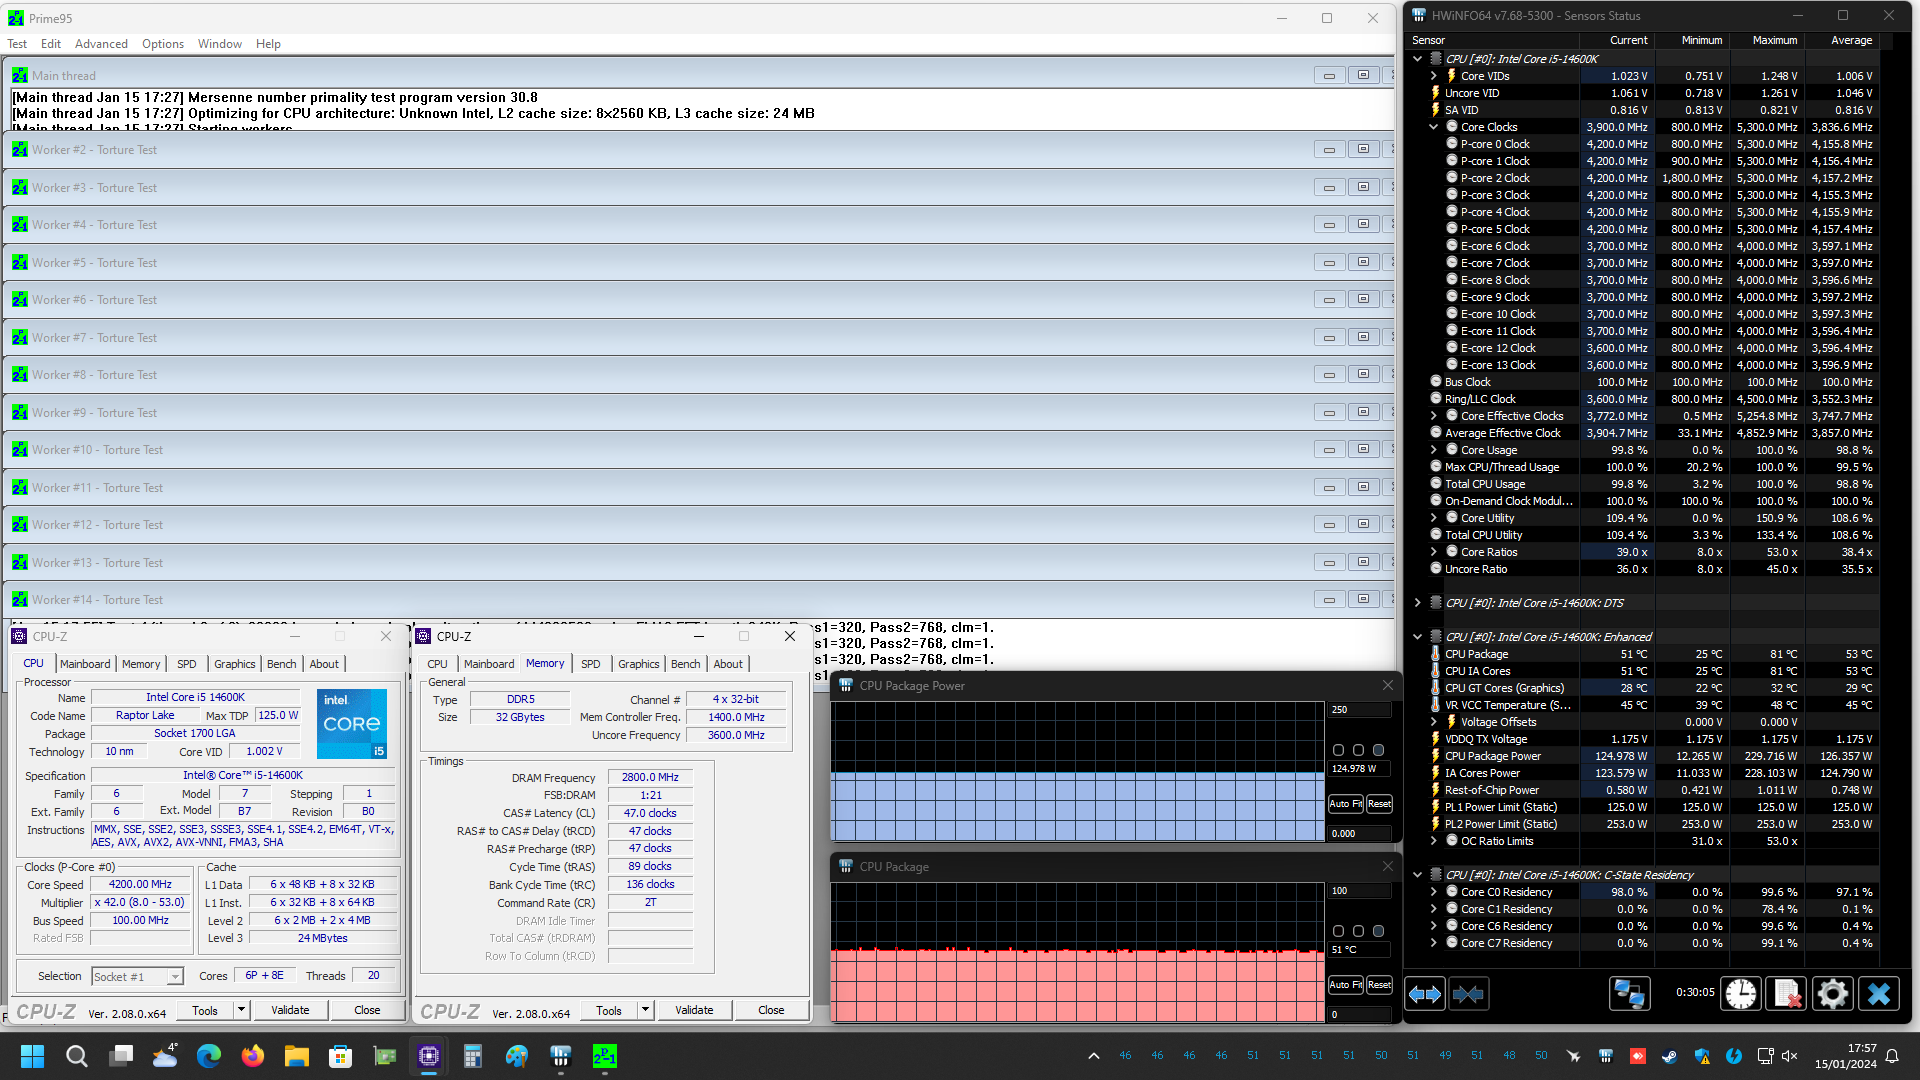Click the 100 max value field in CPU Package graph
The width and height of the screenshot is (1920, 1080).
[1360, 891]
